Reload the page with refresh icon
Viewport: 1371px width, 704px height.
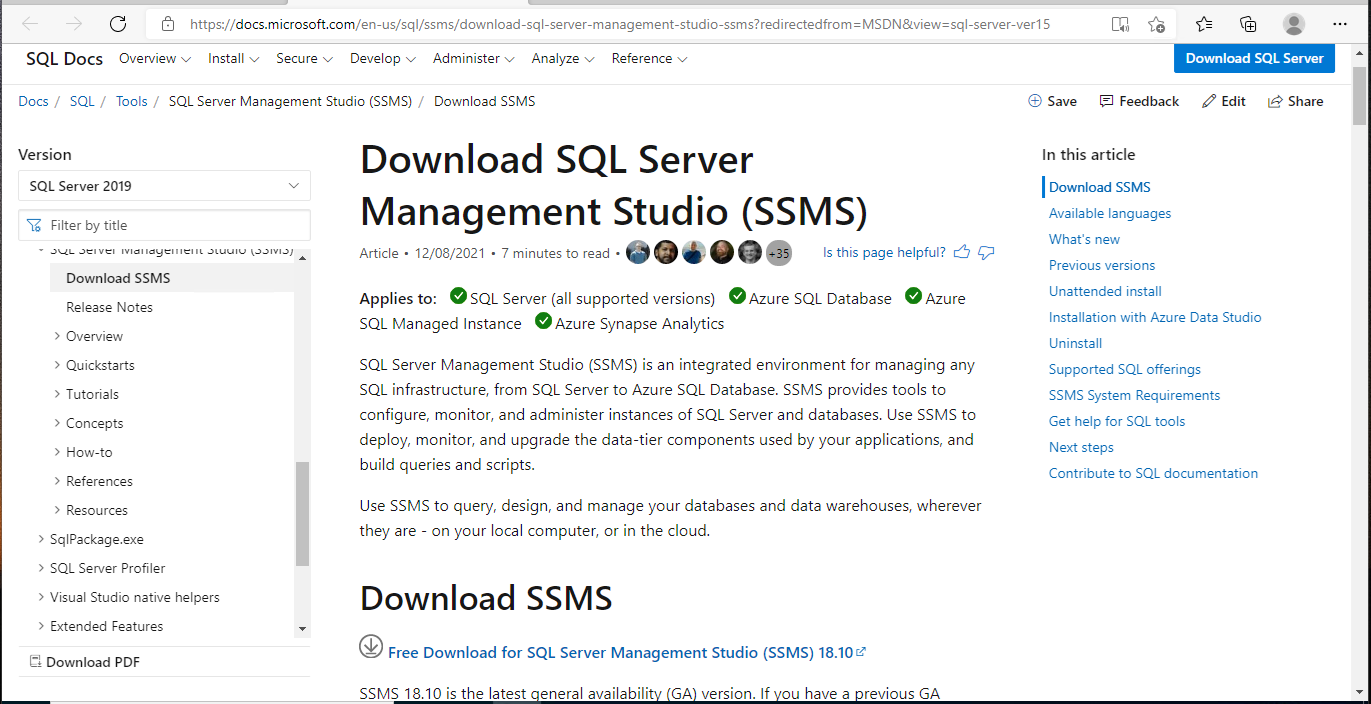tap(118, 24)
